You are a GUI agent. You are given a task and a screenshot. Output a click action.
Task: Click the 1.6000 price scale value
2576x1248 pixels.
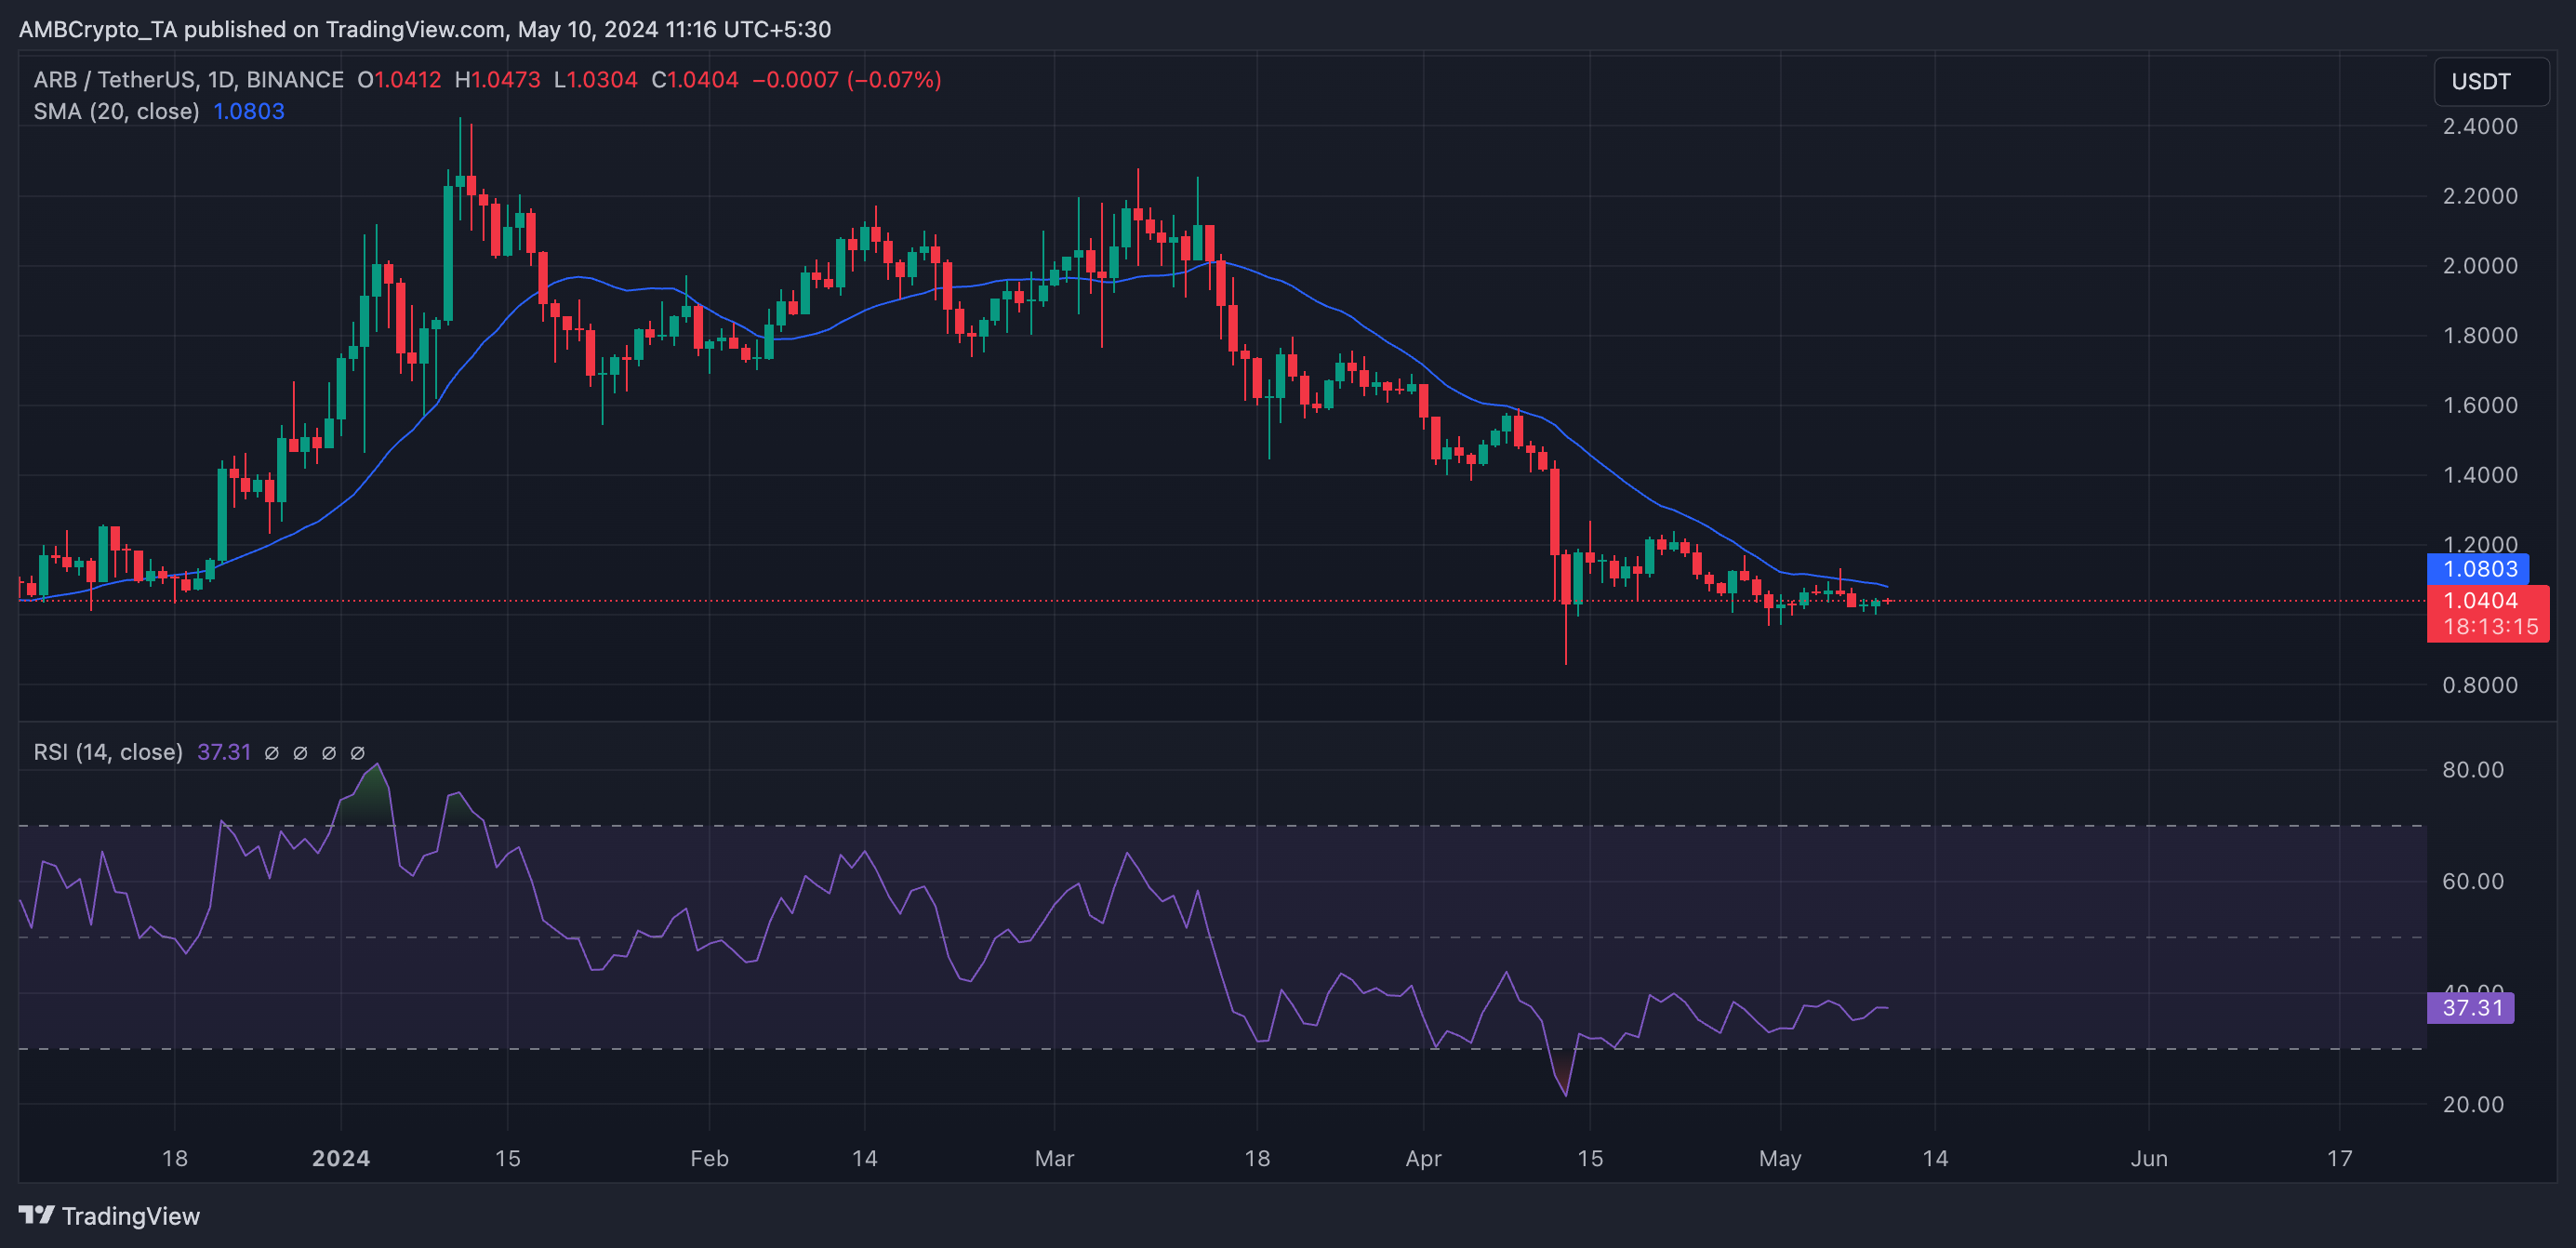point(2479,405)
